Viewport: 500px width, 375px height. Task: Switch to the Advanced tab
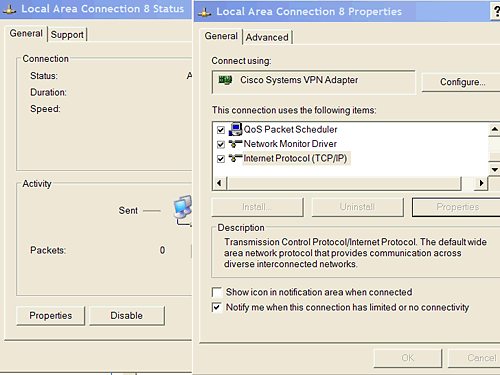click(267, 37)
